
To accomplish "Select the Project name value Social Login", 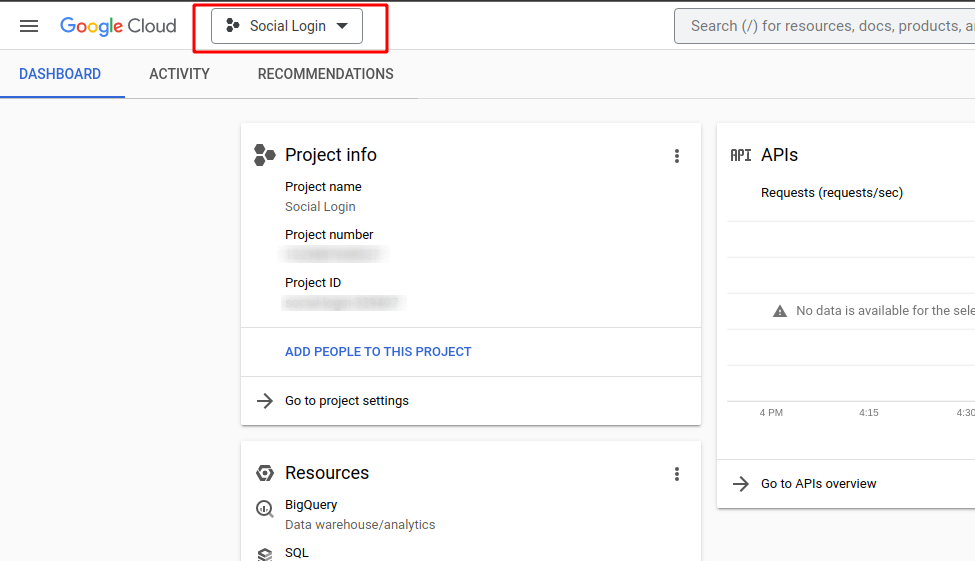I will (320, 207).
